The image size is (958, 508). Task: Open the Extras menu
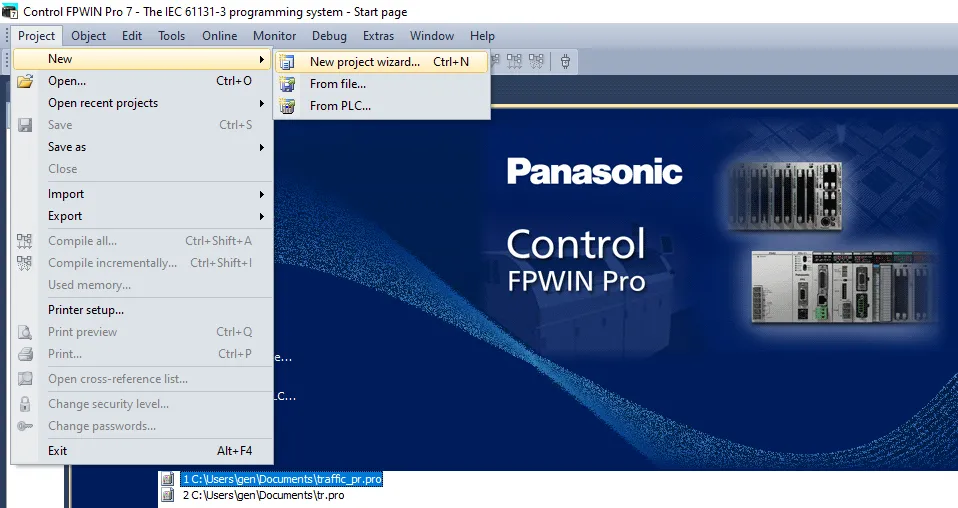pyautogui.click(x=378, y=35)
